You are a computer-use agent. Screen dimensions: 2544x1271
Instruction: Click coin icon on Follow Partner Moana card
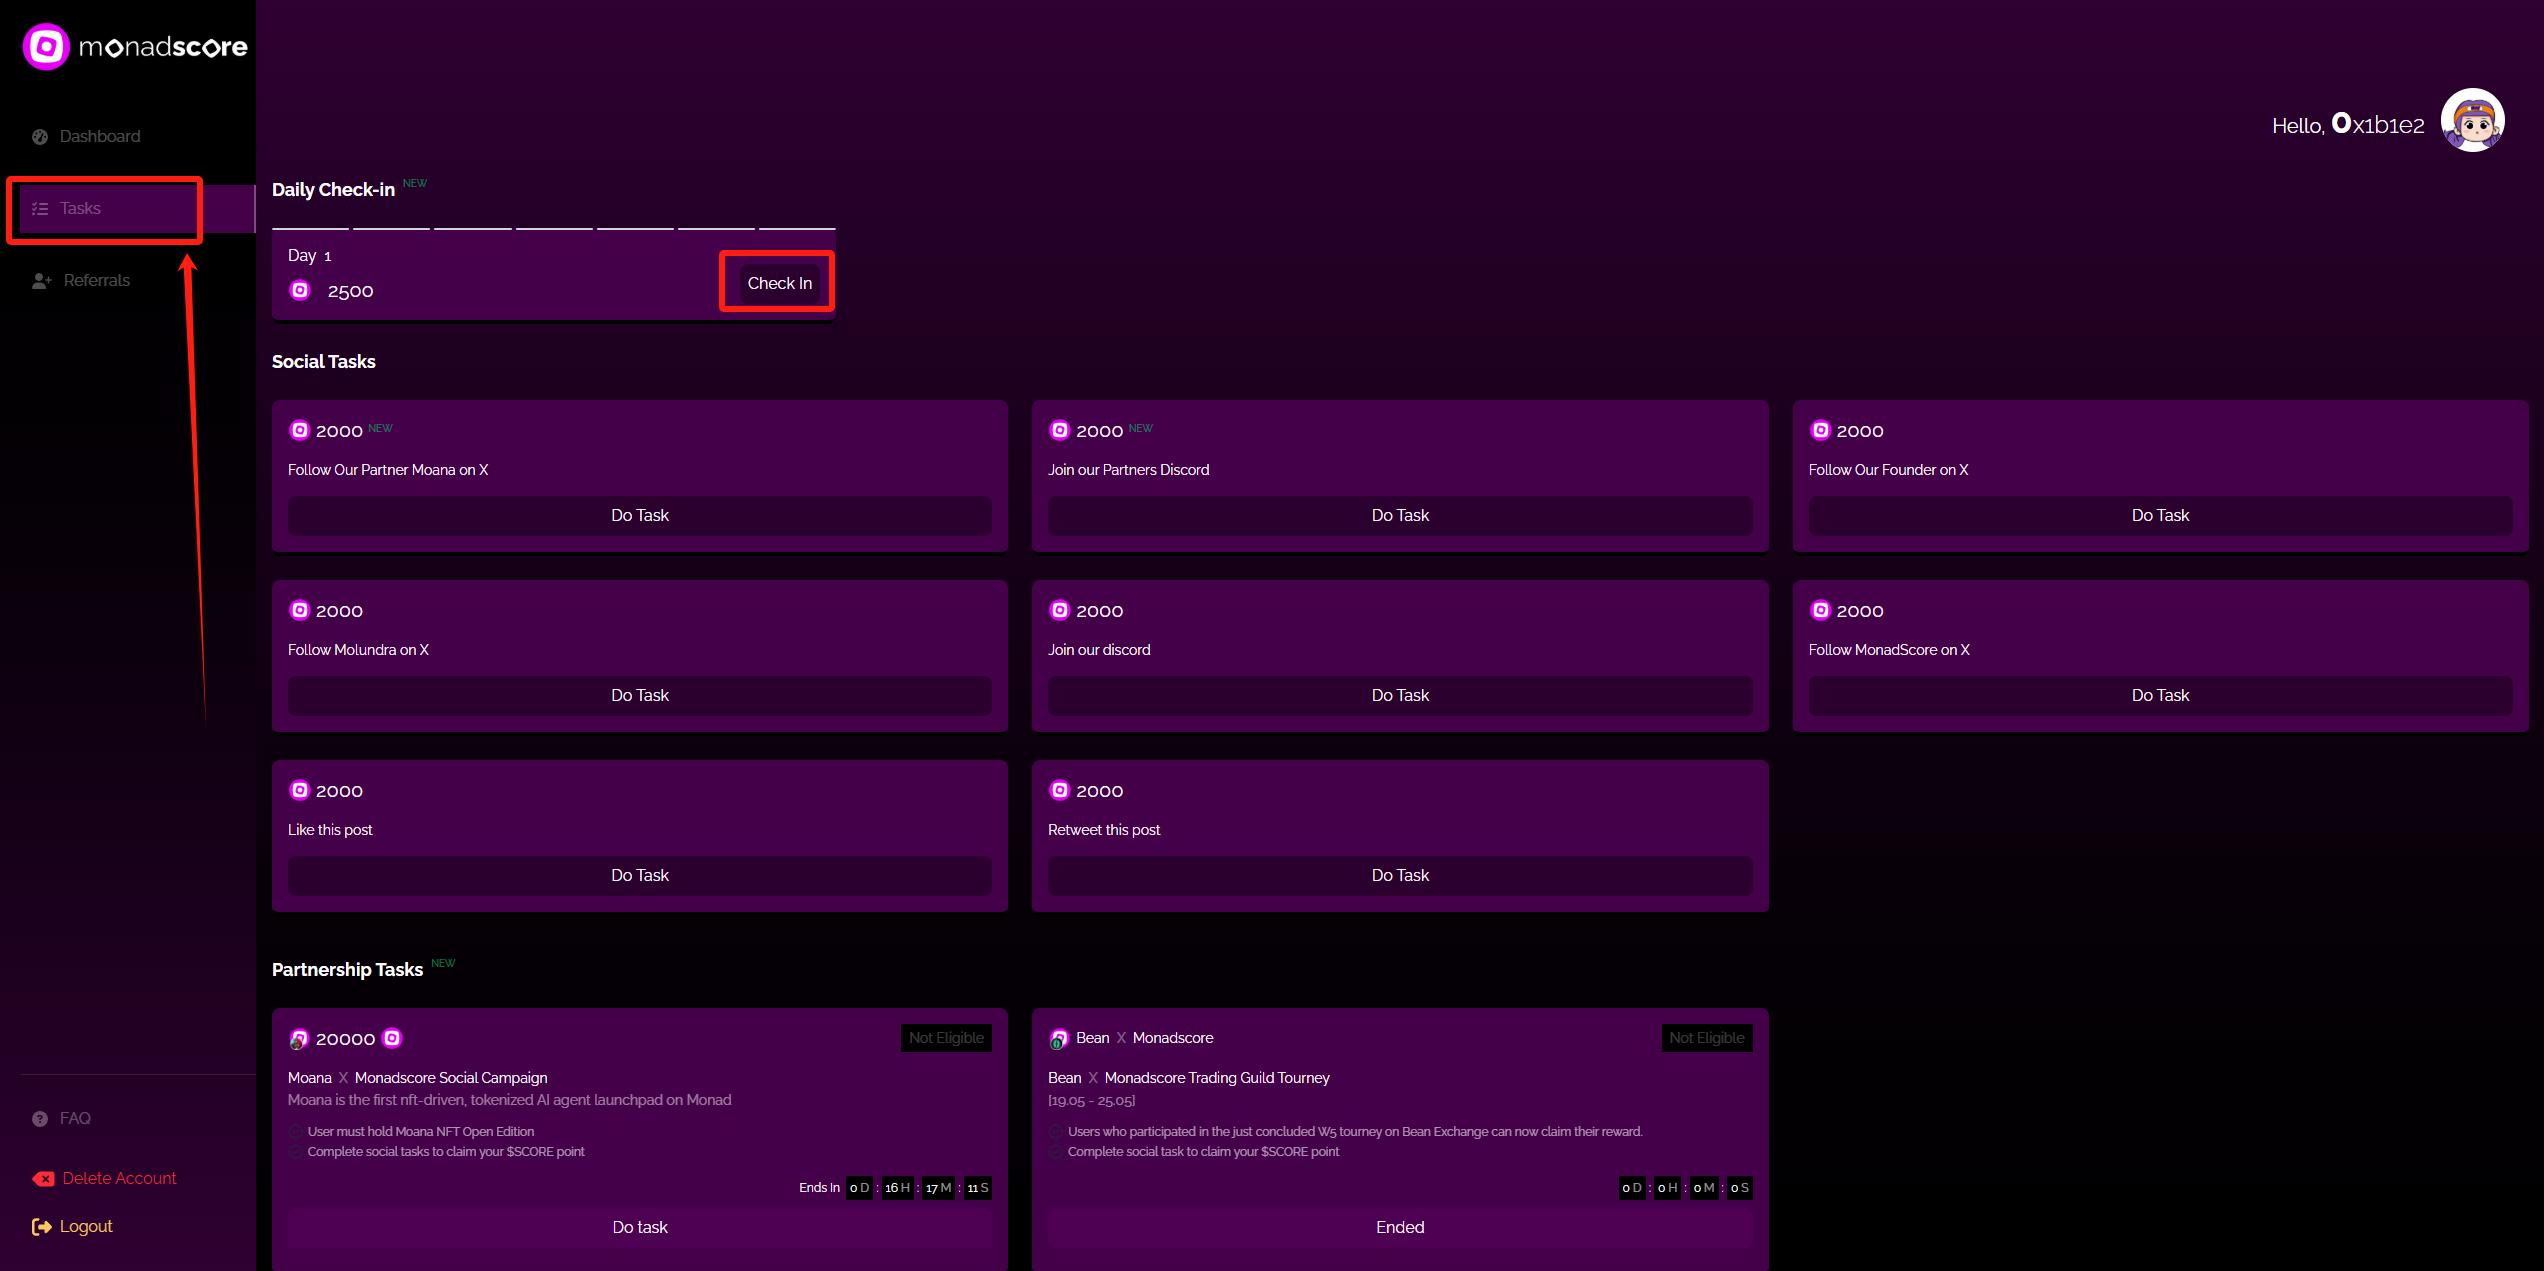coord(299,430)
